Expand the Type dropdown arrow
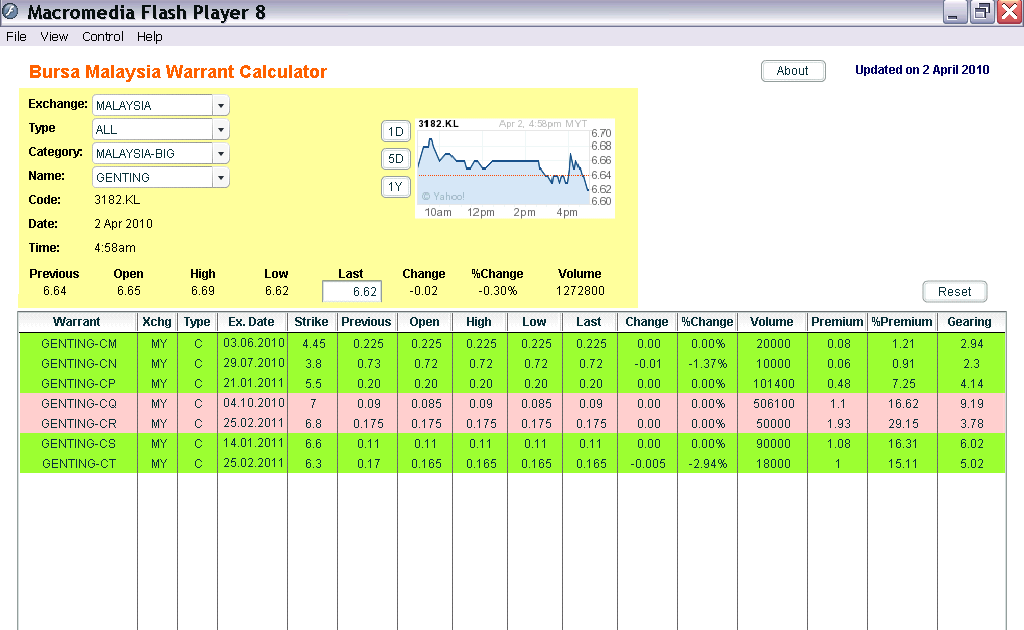 221,129
